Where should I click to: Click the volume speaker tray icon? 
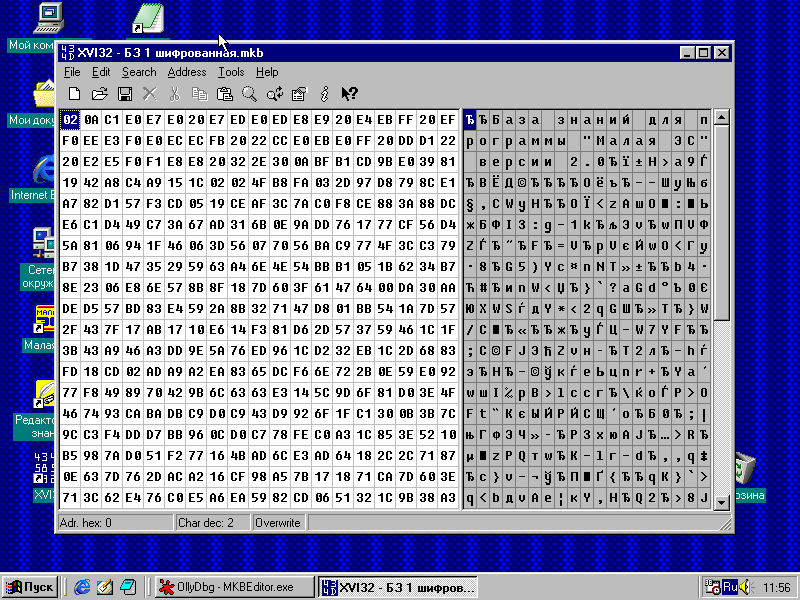point(745,588)
